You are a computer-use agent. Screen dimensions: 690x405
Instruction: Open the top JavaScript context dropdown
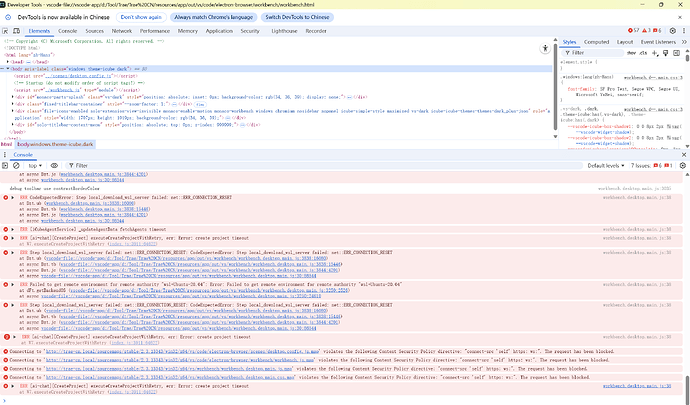pos(35,166)
